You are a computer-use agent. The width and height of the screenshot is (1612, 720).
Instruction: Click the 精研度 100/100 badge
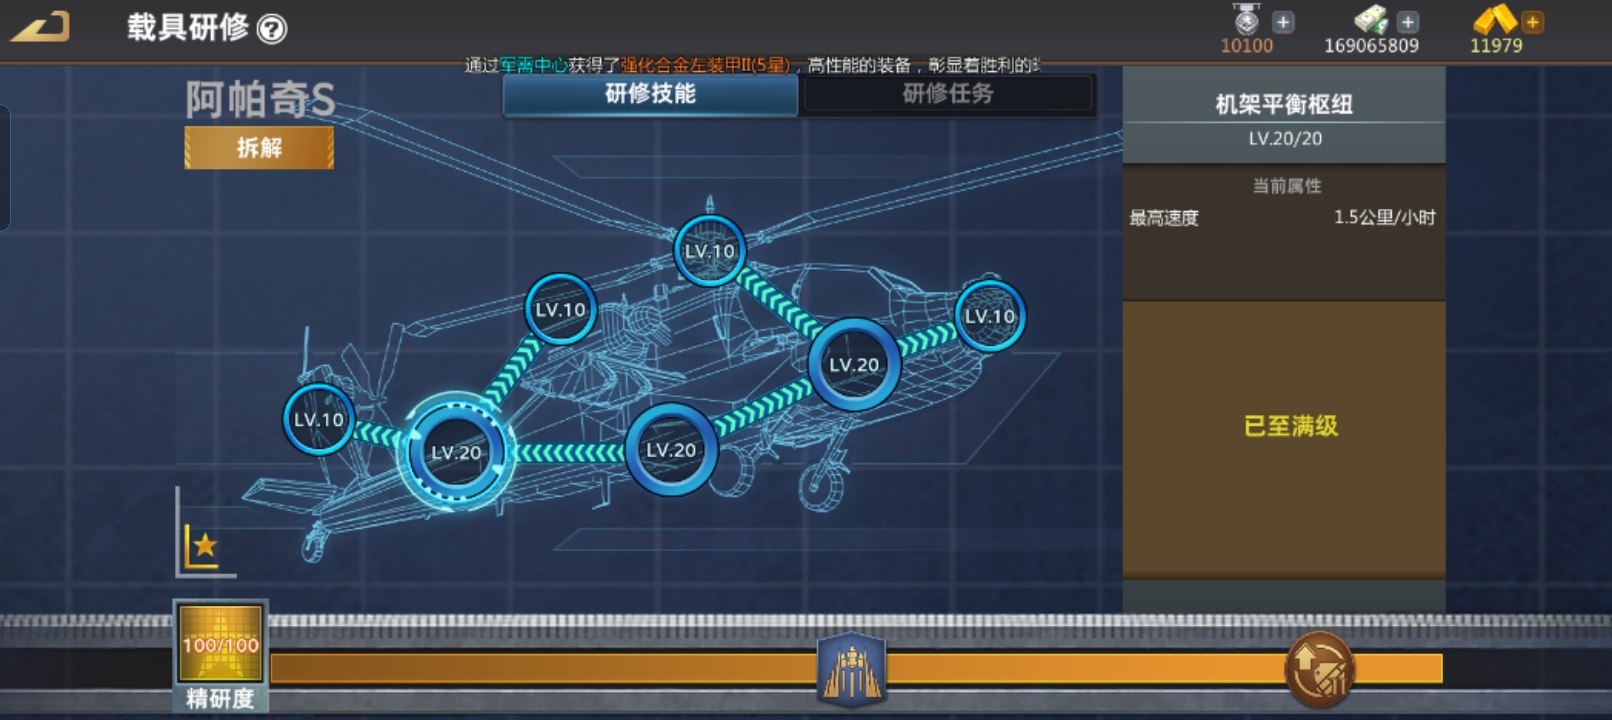pos(220,647)
